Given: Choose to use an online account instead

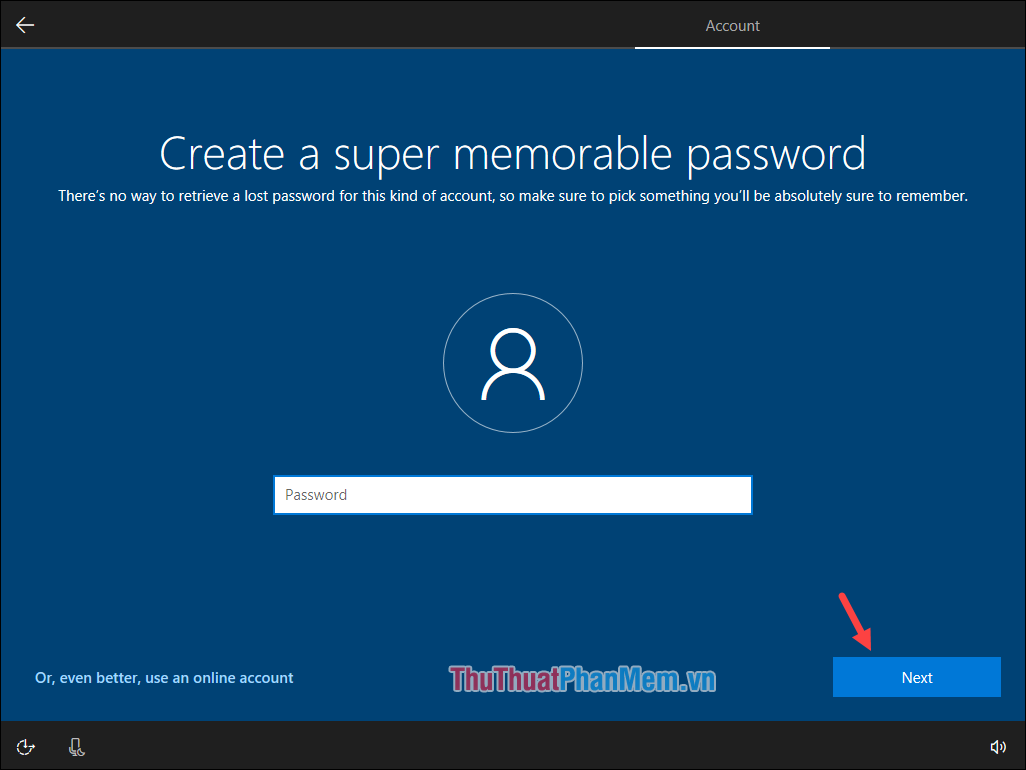Looking at the screenshot, I should (x=164, y=677).
